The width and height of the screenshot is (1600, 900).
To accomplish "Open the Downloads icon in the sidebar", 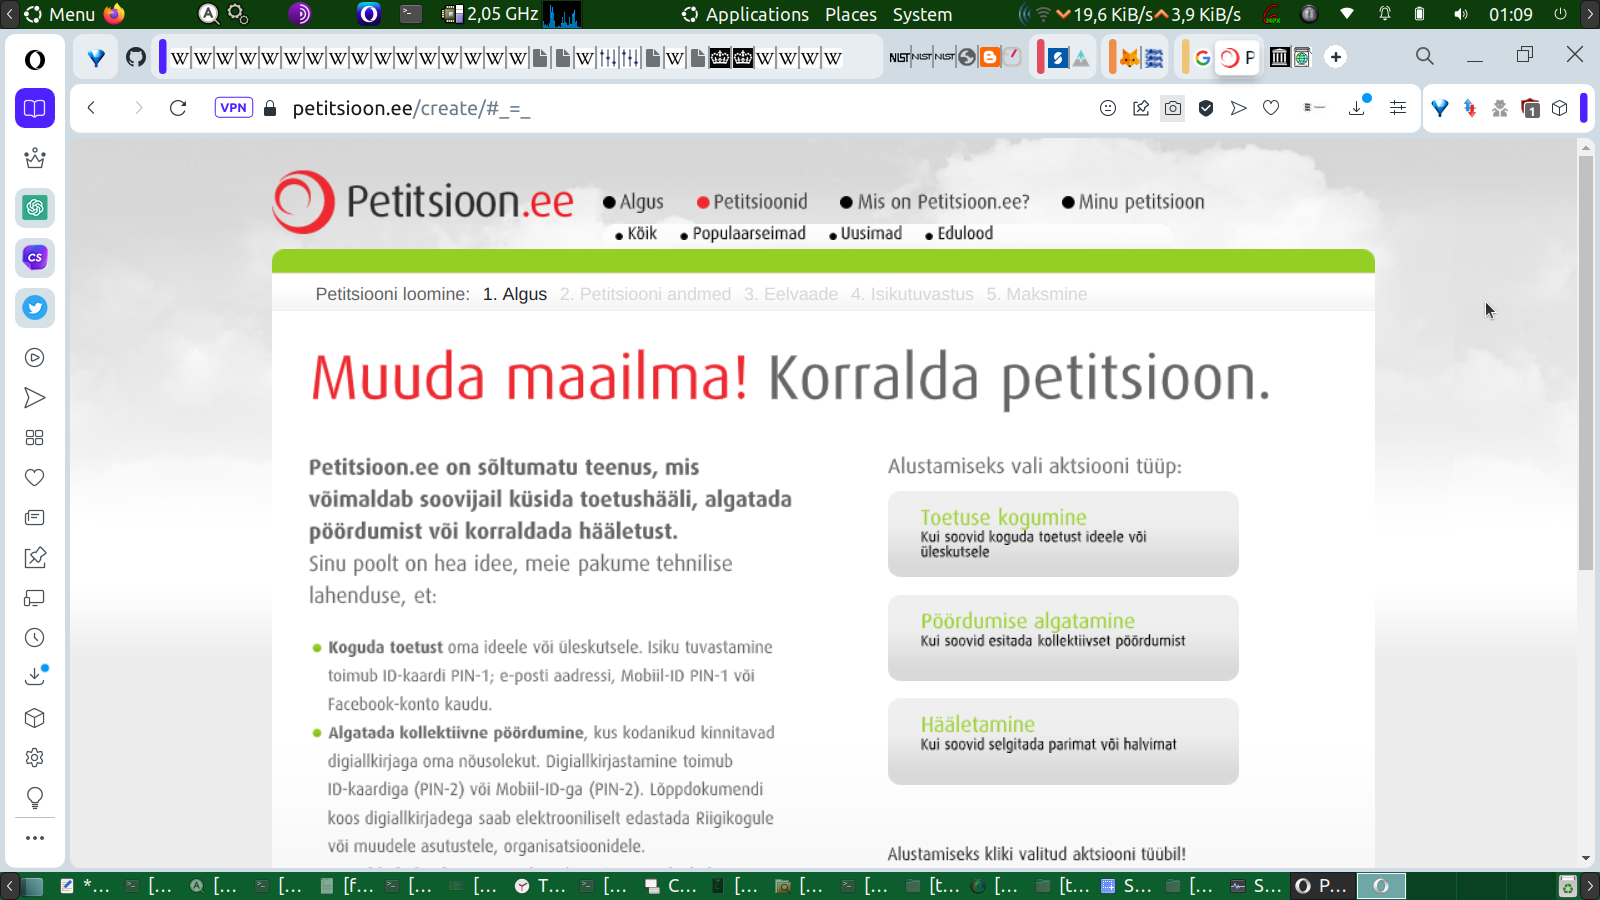I will click(35, 676).
